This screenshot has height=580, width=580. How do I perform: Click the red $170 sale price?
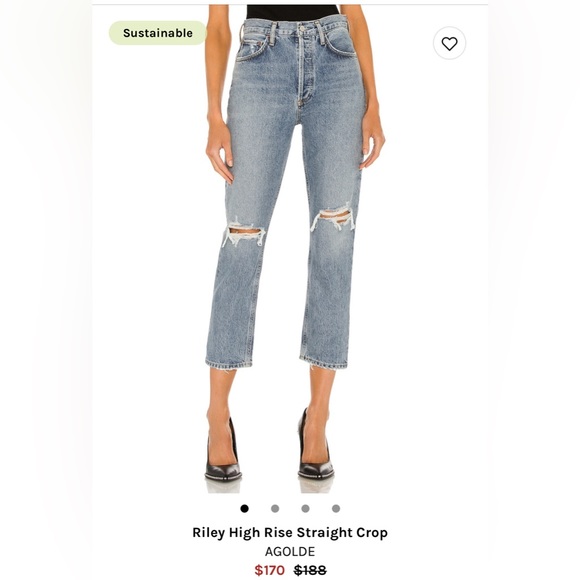point(269,570)
